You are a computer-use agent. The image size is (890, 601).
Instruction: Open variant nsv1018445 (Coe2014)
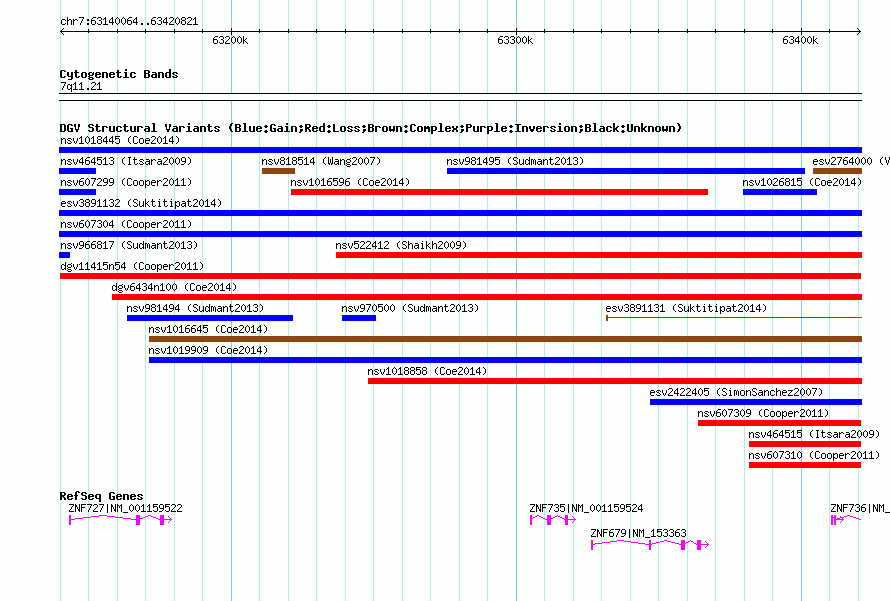pyautogui.click(x=460, y=150)
